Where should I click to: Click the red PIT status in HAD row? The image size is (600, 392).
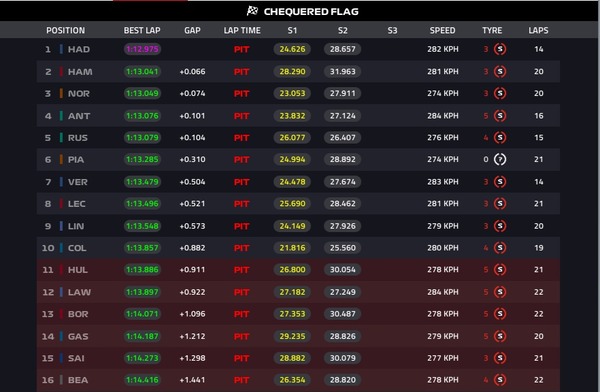[x=241, y=49]
